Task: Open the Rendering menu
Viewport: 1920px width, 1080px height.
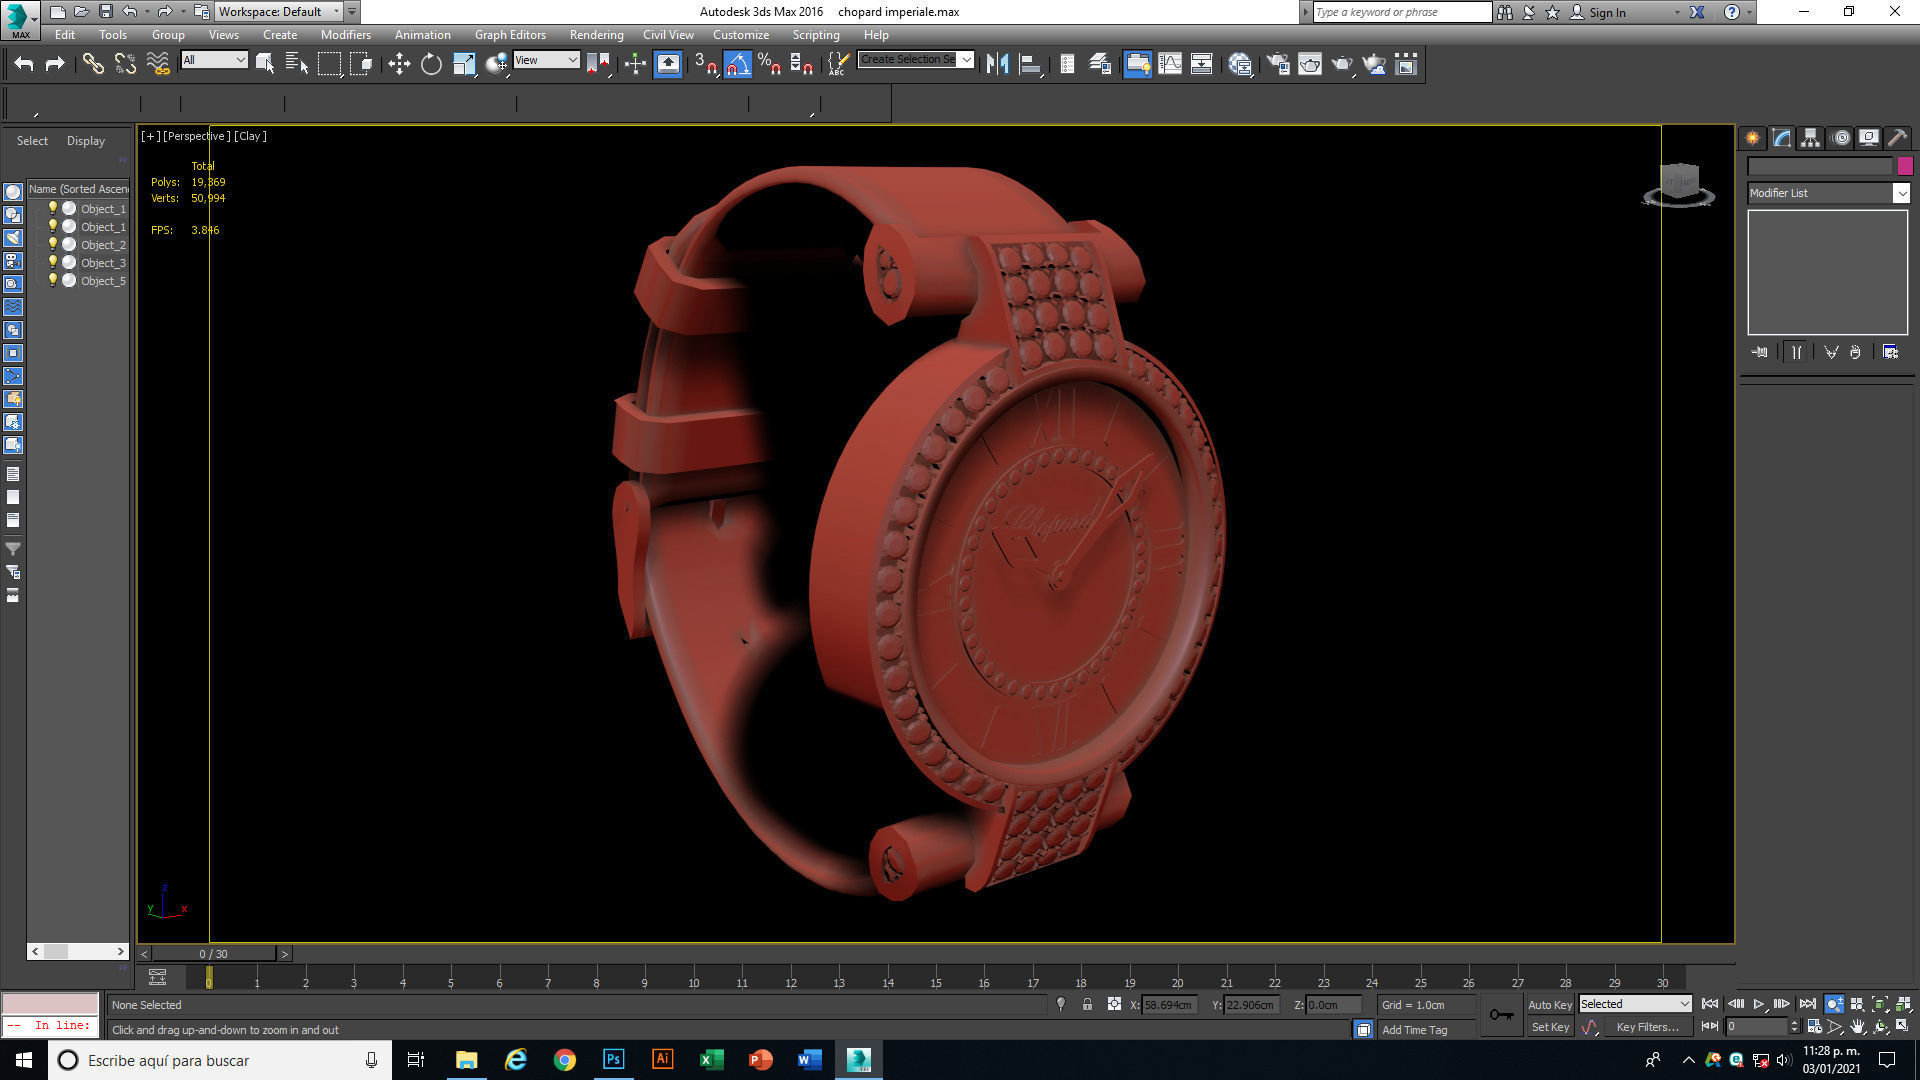Action: pyautogui.click(x=596, y=35)
